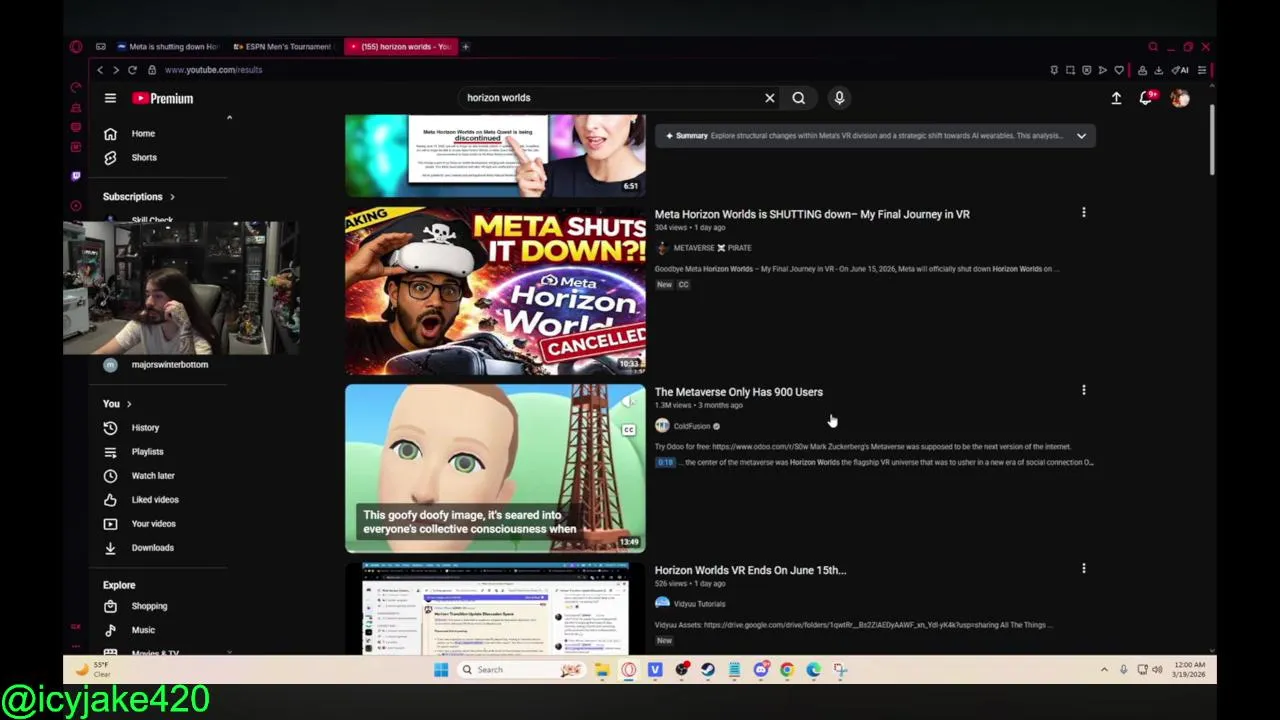1280x720 pixels.
Task: Show hidden system tray icons
Action: 1104,670
